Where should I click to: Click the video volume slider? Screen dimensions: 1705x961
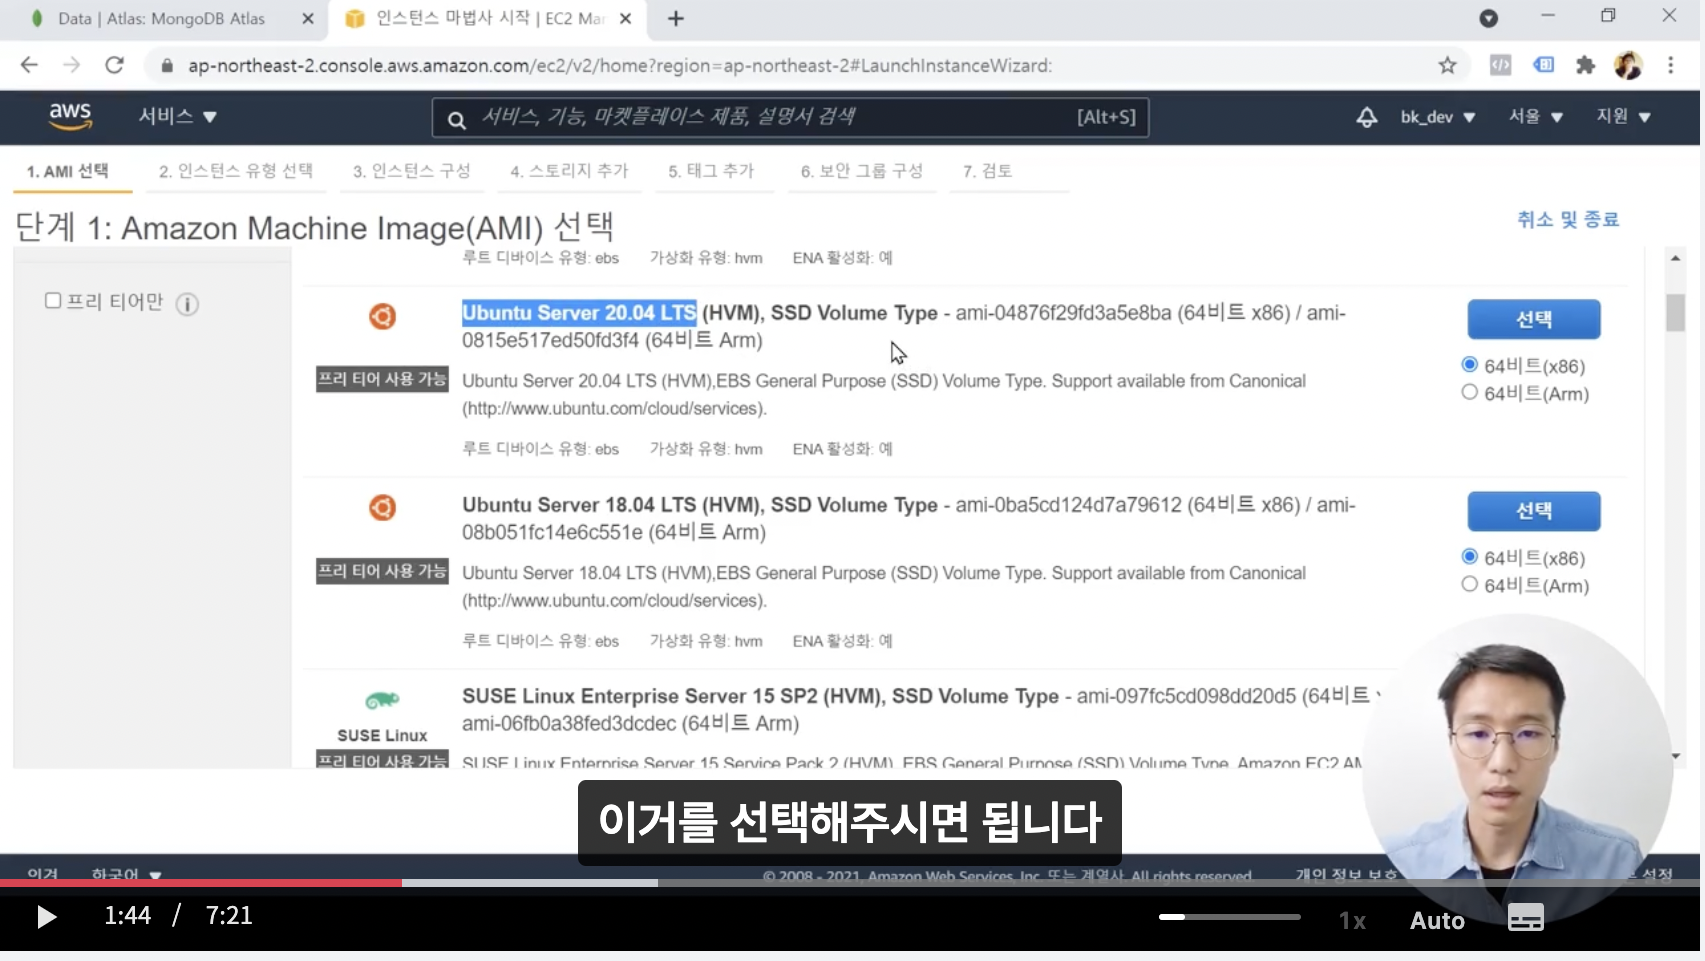click(1230, 916)
